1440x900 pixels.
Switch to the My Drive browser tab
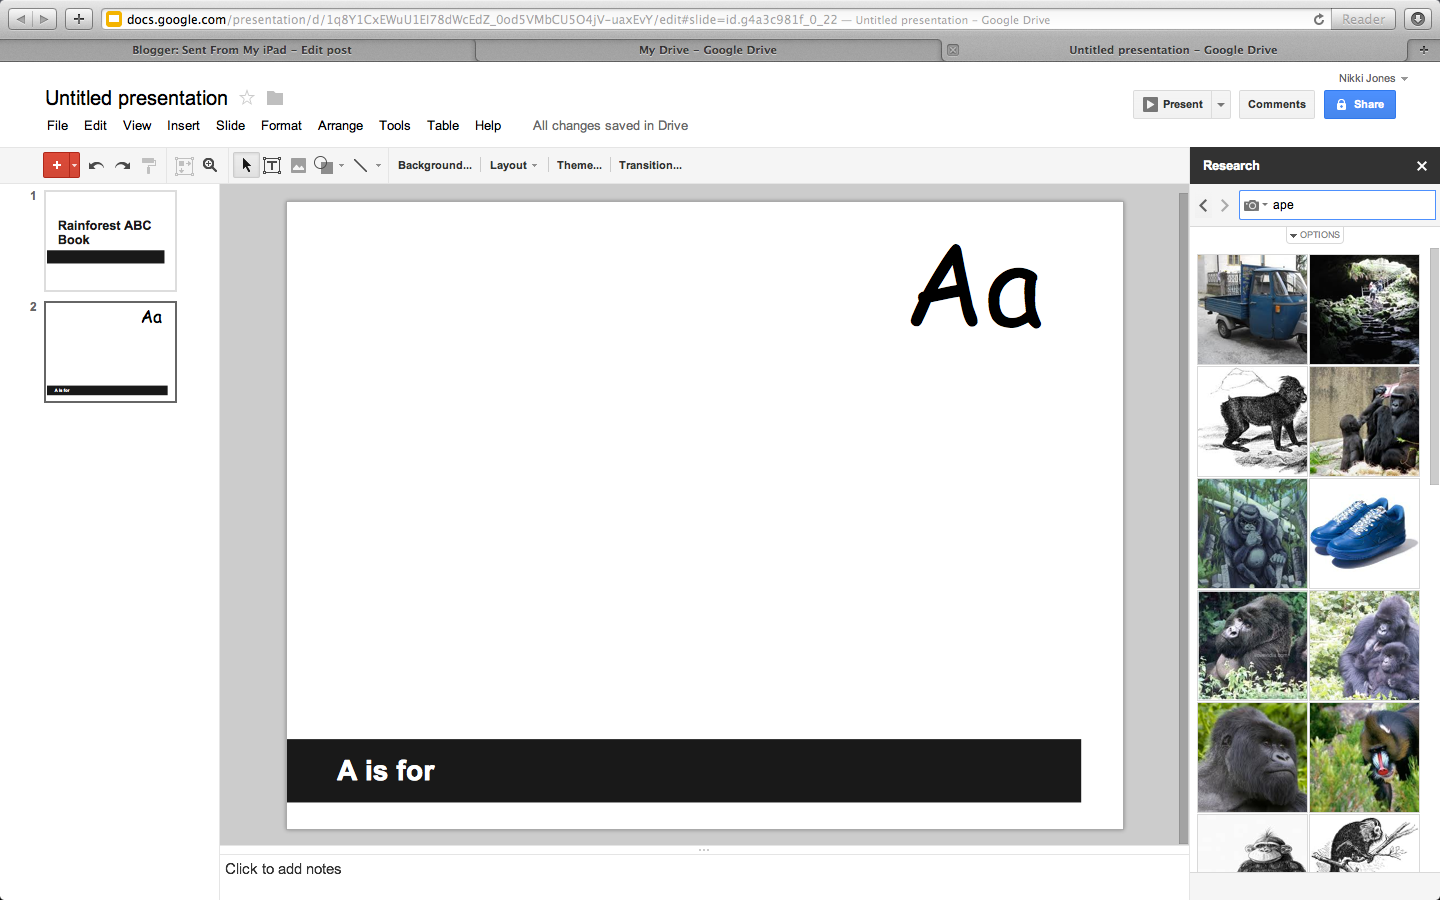pyautogui.click(x=707, y=49)
